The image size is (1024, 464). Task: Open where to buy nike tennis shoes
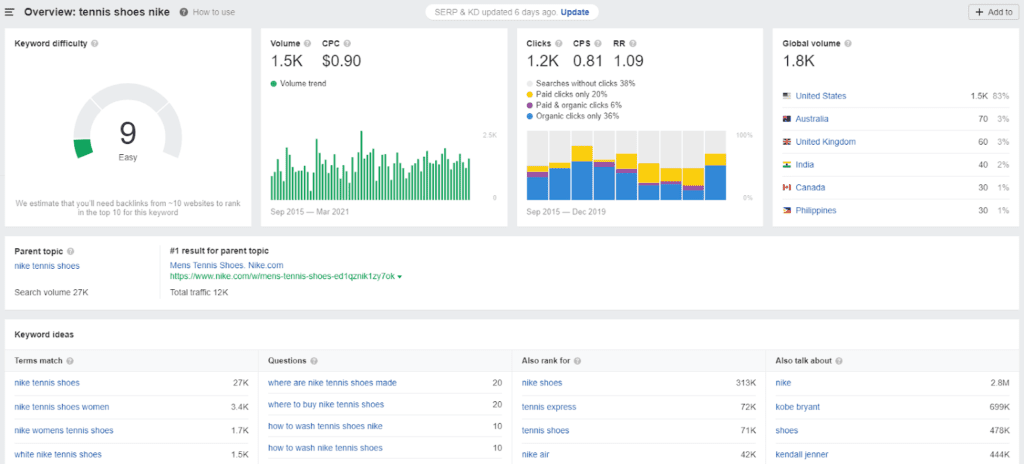(326, 405)
